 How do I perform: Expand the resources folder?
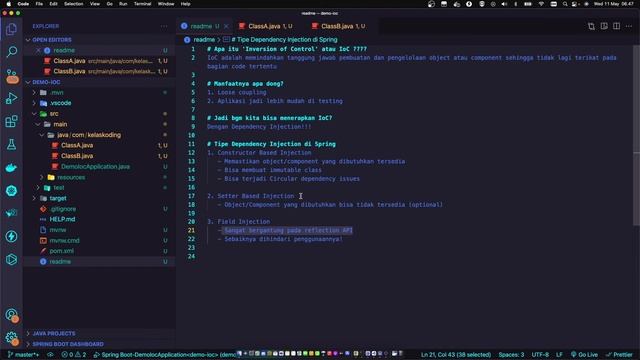(x=71, y=177)
